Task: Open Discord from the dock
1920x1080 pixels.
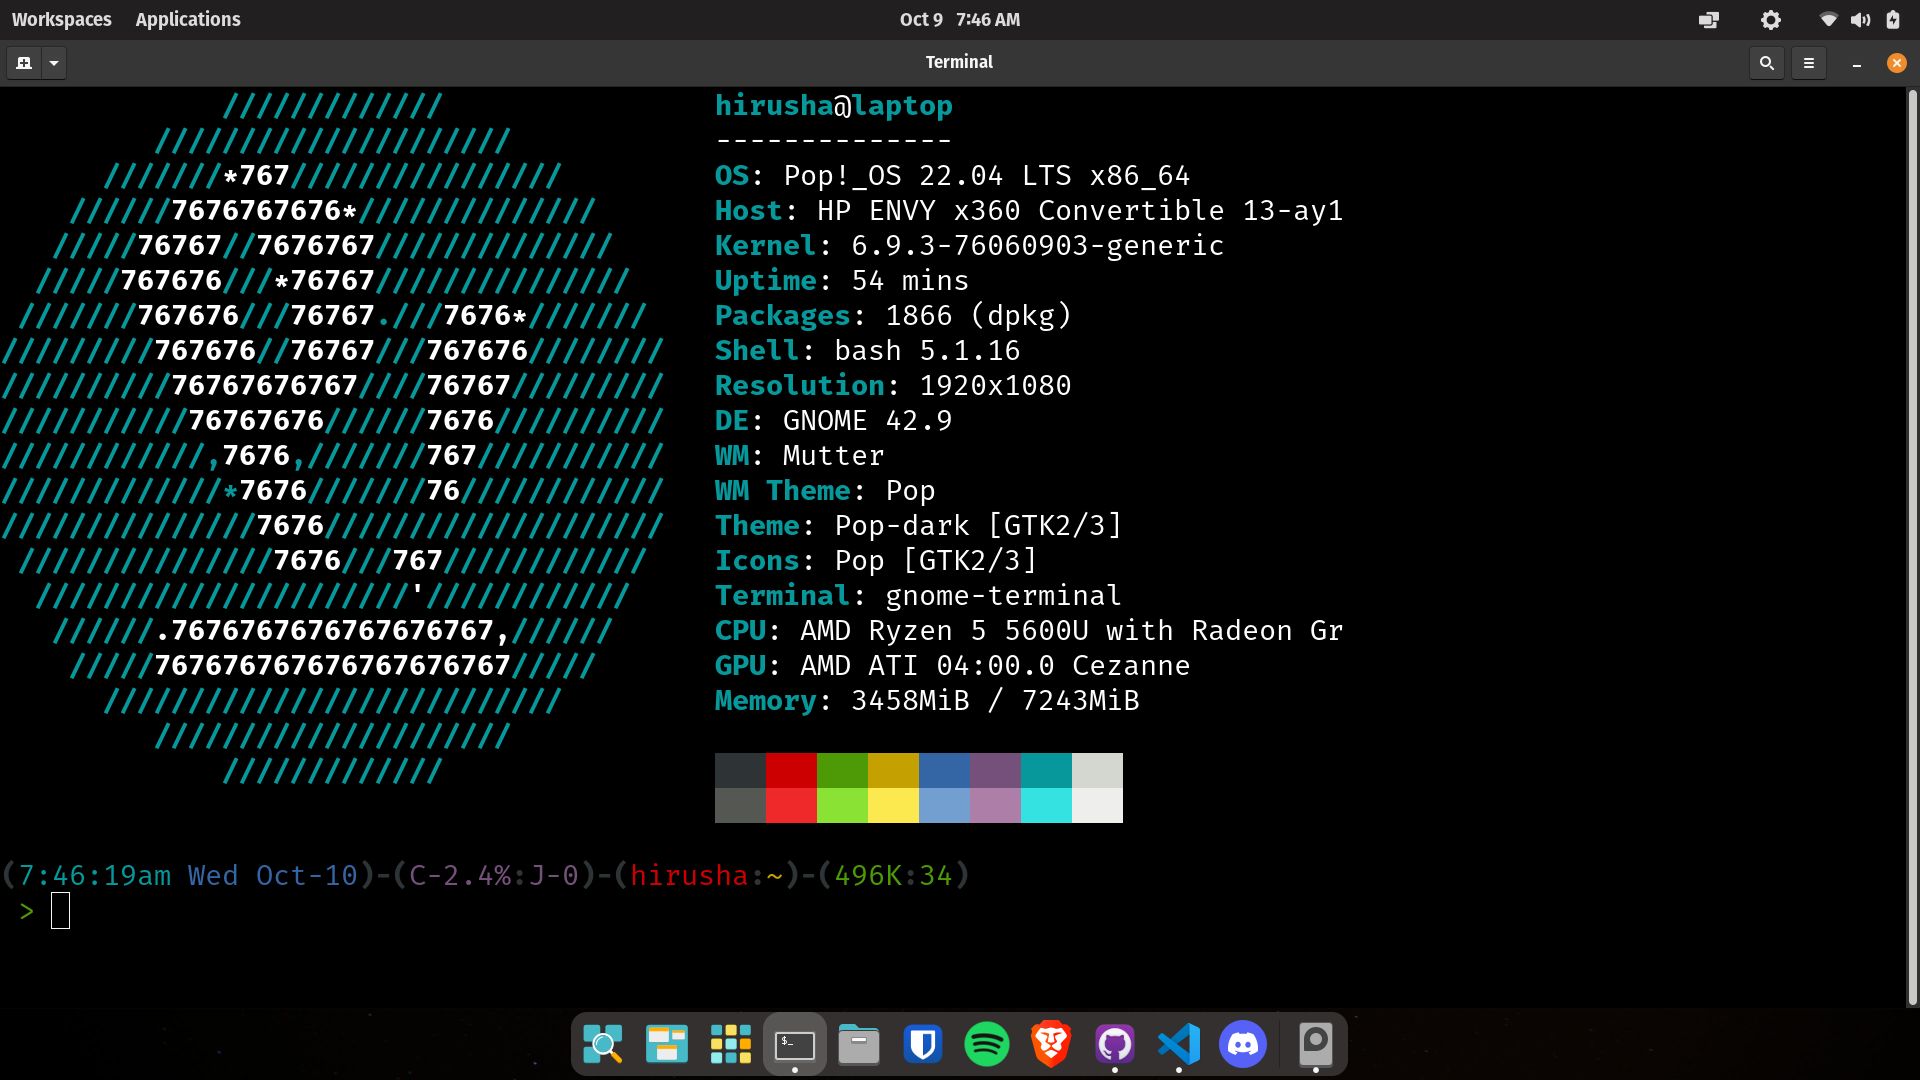Action: click(x=1243, y=1045)
